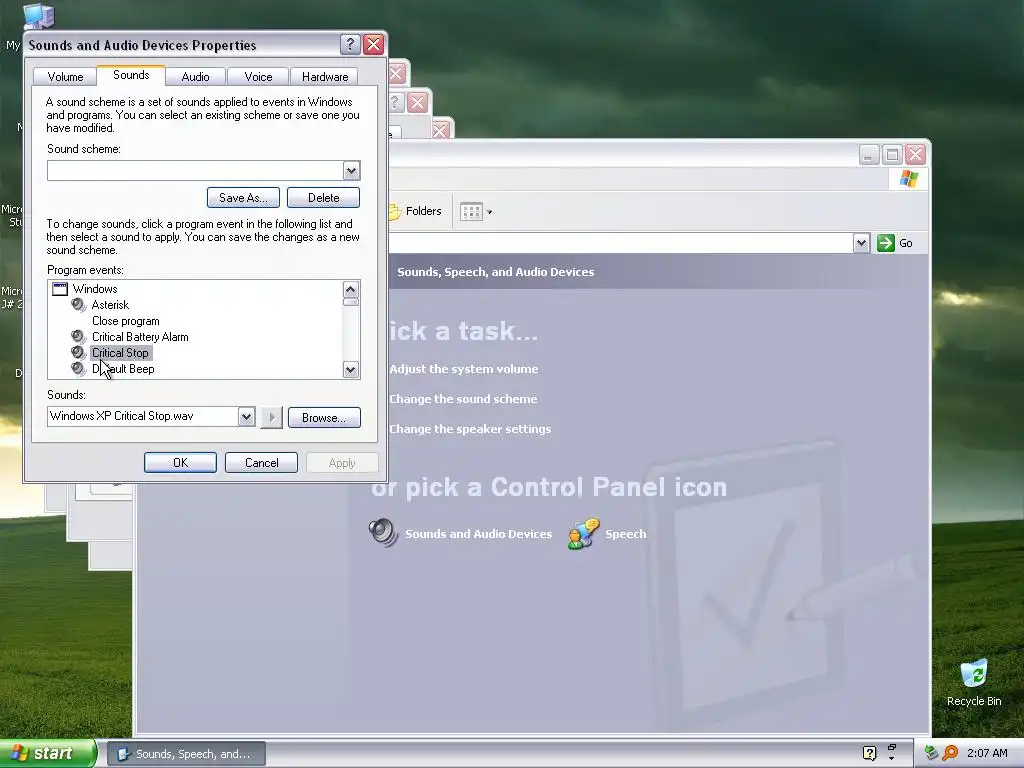Screen dimensions: 1024x768
Task: Open the Audio tab
Action: pyautogui.click(x=195, y=77)
